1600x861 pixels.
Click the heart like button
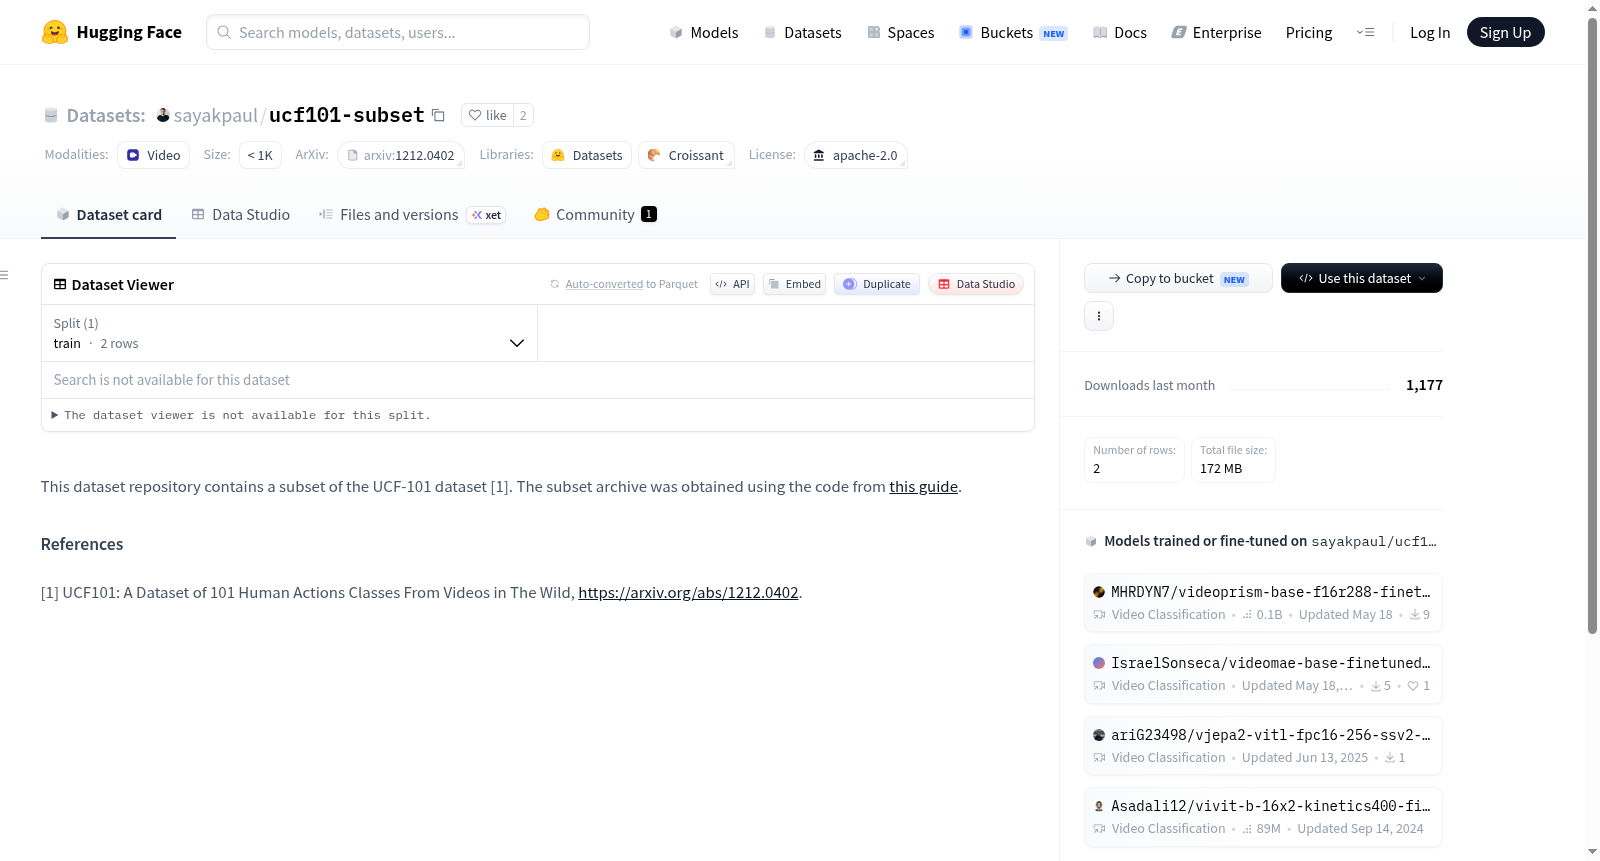pos(487,115)
